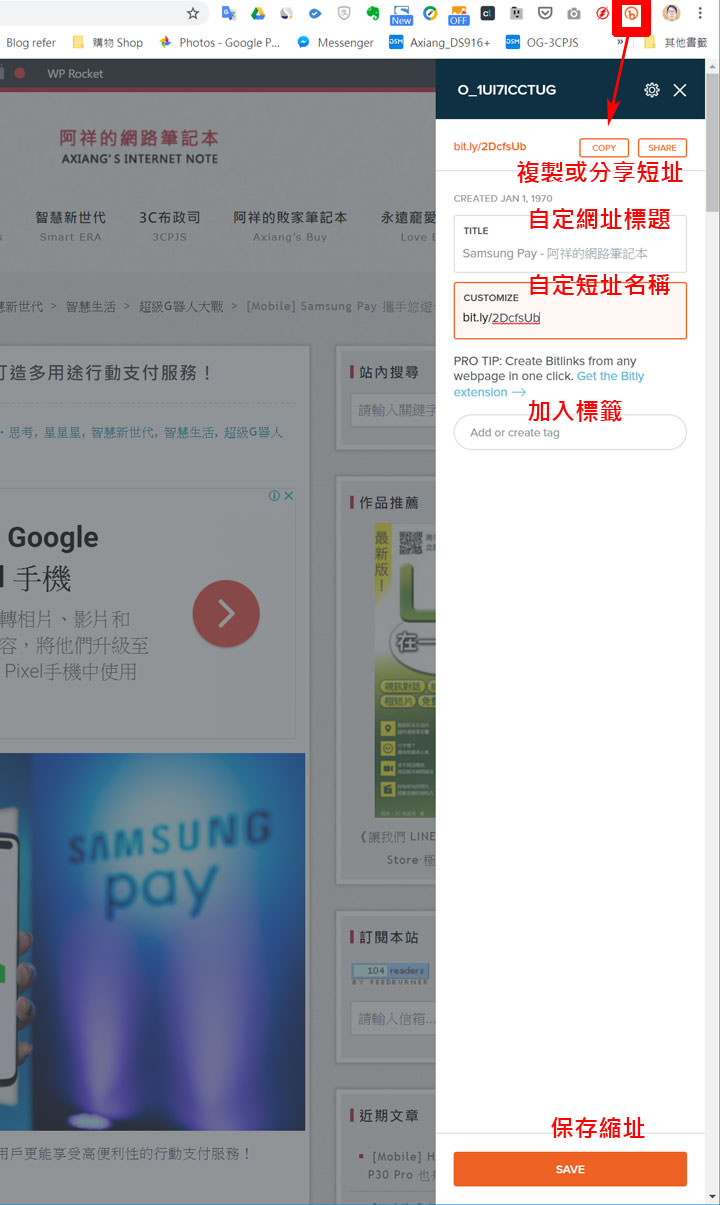Screen dimensions: 720x1205
Task: Open the Photos - Google bookmark
Action: coord(220,43)
